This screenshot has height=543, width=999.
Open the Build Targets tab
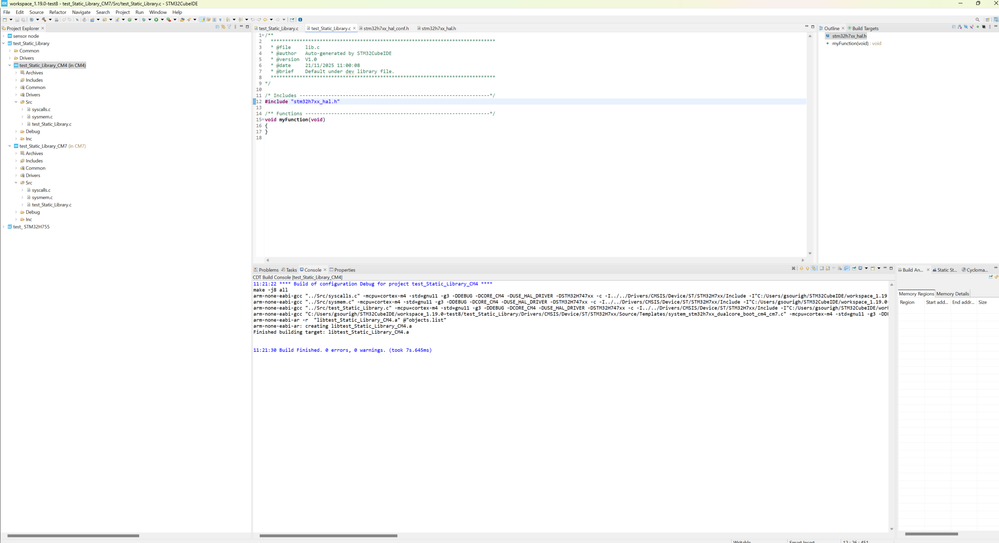(x=865, y=28)
